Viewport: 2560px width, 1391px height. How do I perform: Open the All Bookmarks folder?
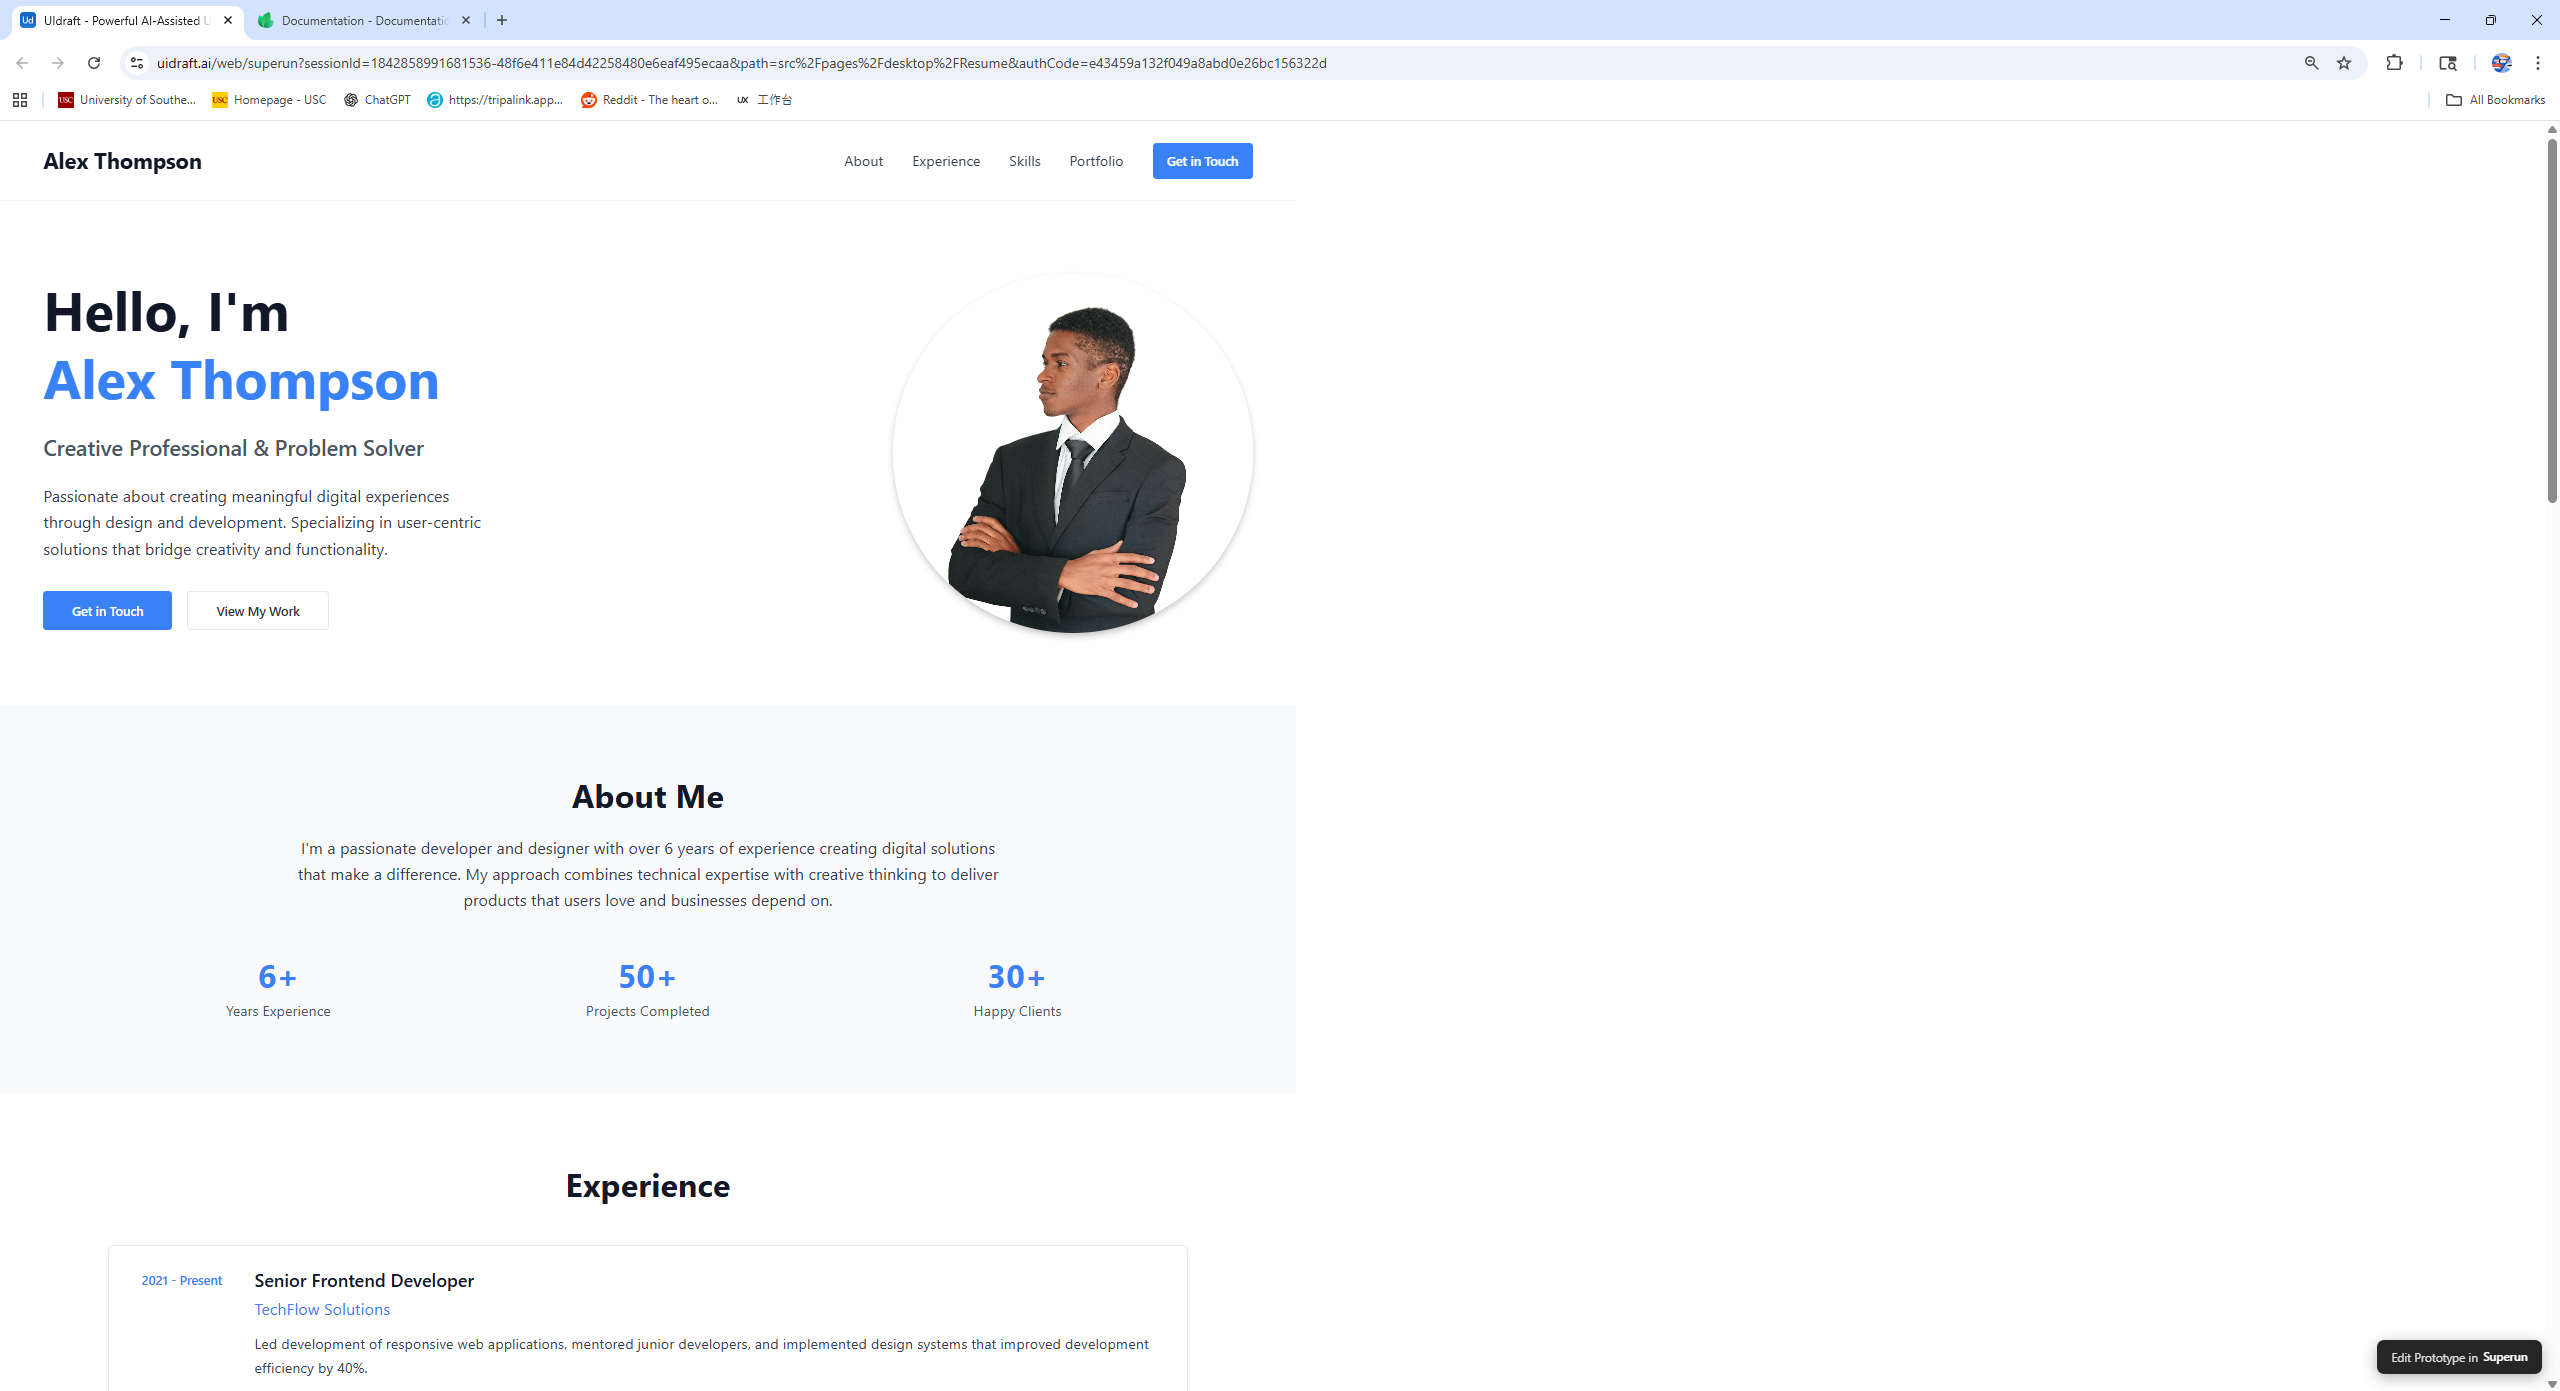[2495, 100]
